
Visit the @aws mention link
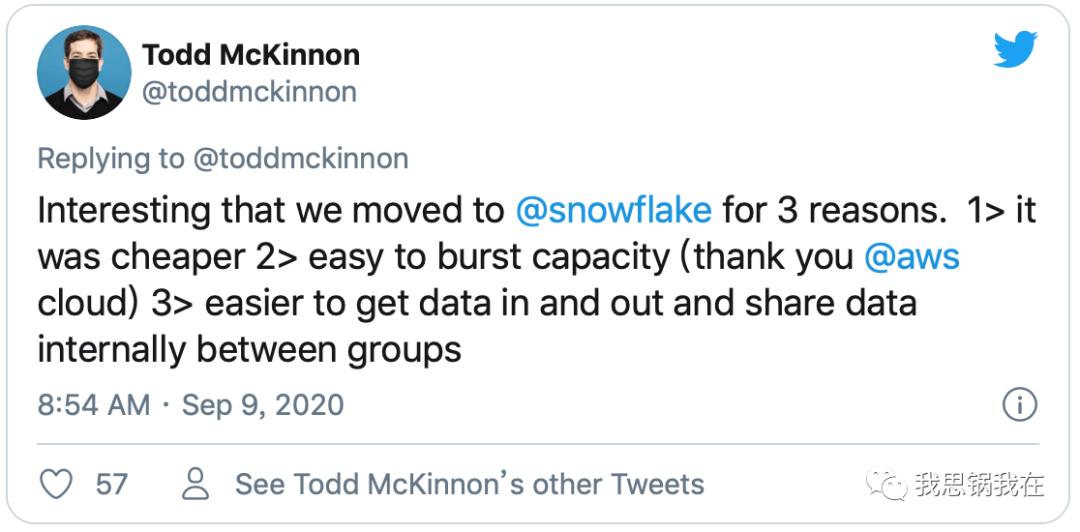pyautogui.click(x=912, y=257)
